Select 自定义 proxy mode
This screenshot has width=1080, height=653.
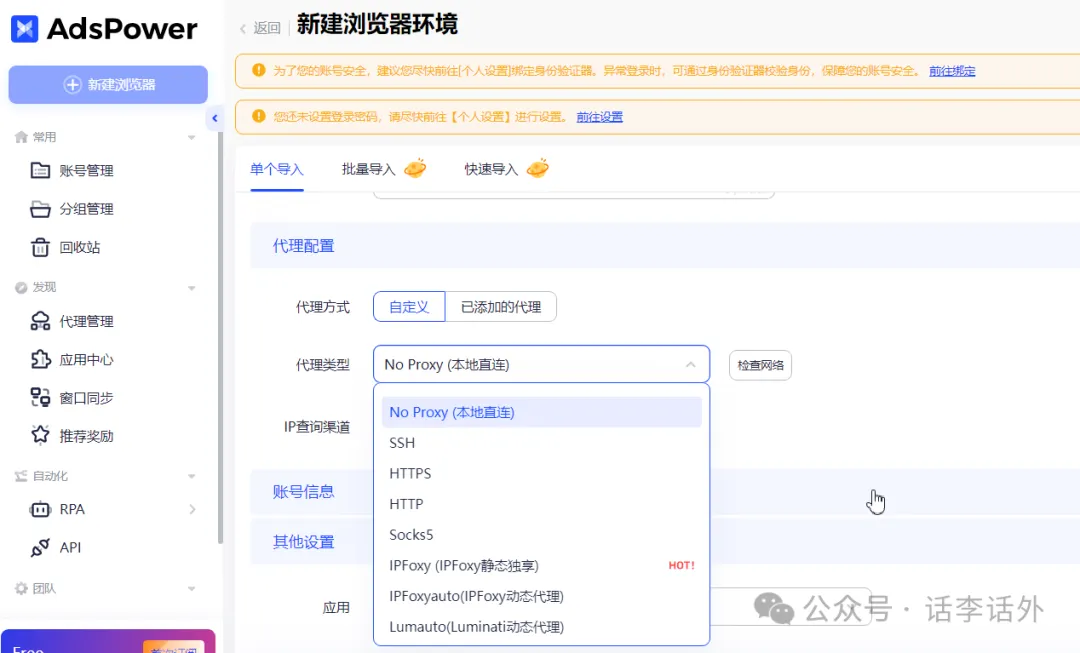click(x=409, y=307)
